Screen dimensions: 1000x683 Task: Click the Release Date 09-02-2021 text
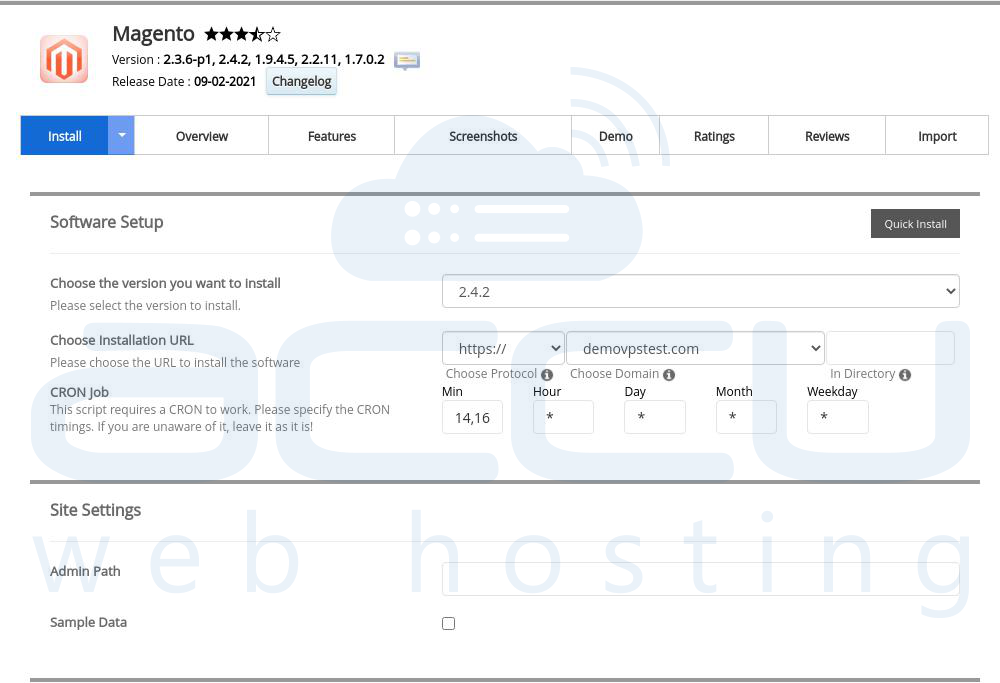click(184, 82)
